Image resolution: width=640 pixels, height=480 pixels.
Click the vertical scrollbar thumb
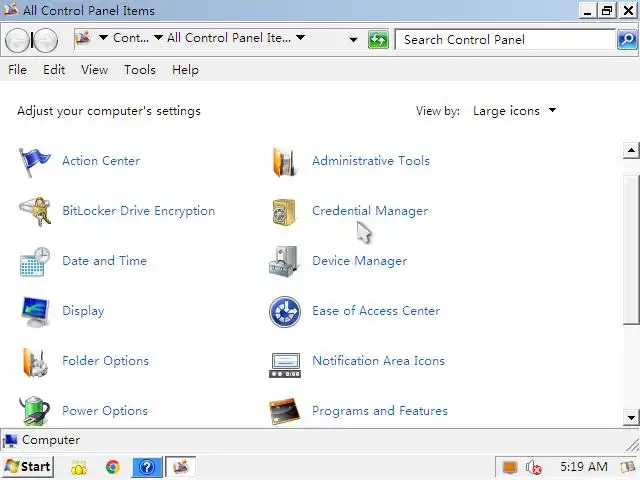(x=631, y=250)
